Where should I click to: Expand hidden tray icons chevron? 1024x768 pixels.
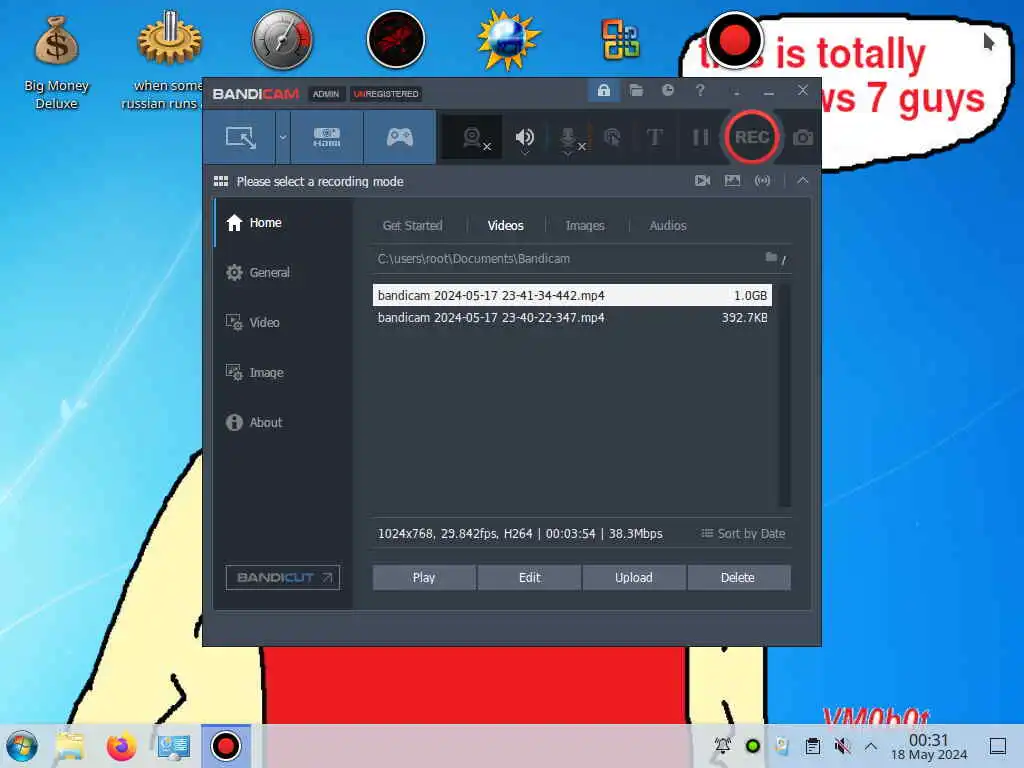point(871,746)
